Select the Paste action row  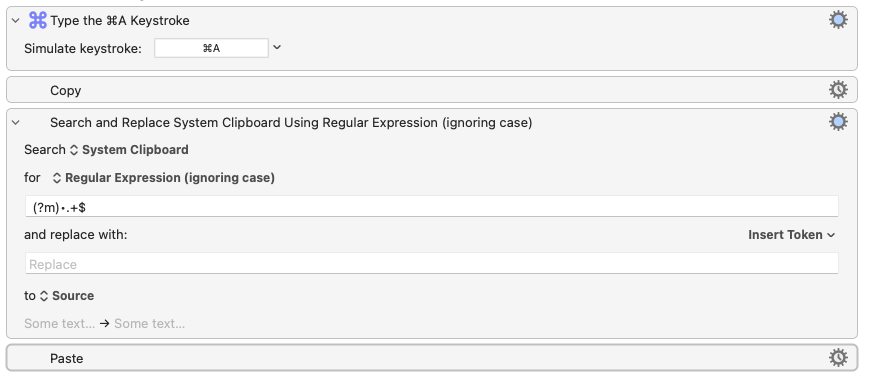tap(432, 358)
